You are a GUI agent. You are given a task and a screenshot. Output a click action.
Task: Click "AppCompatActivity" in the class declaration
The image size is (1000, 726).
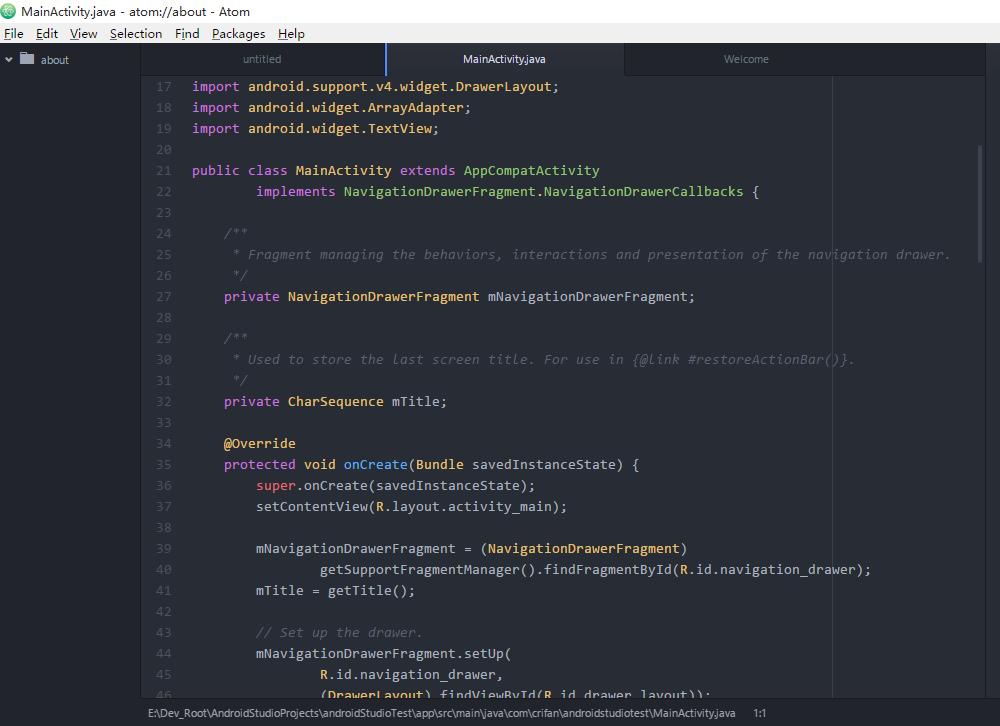coord(531,171)
